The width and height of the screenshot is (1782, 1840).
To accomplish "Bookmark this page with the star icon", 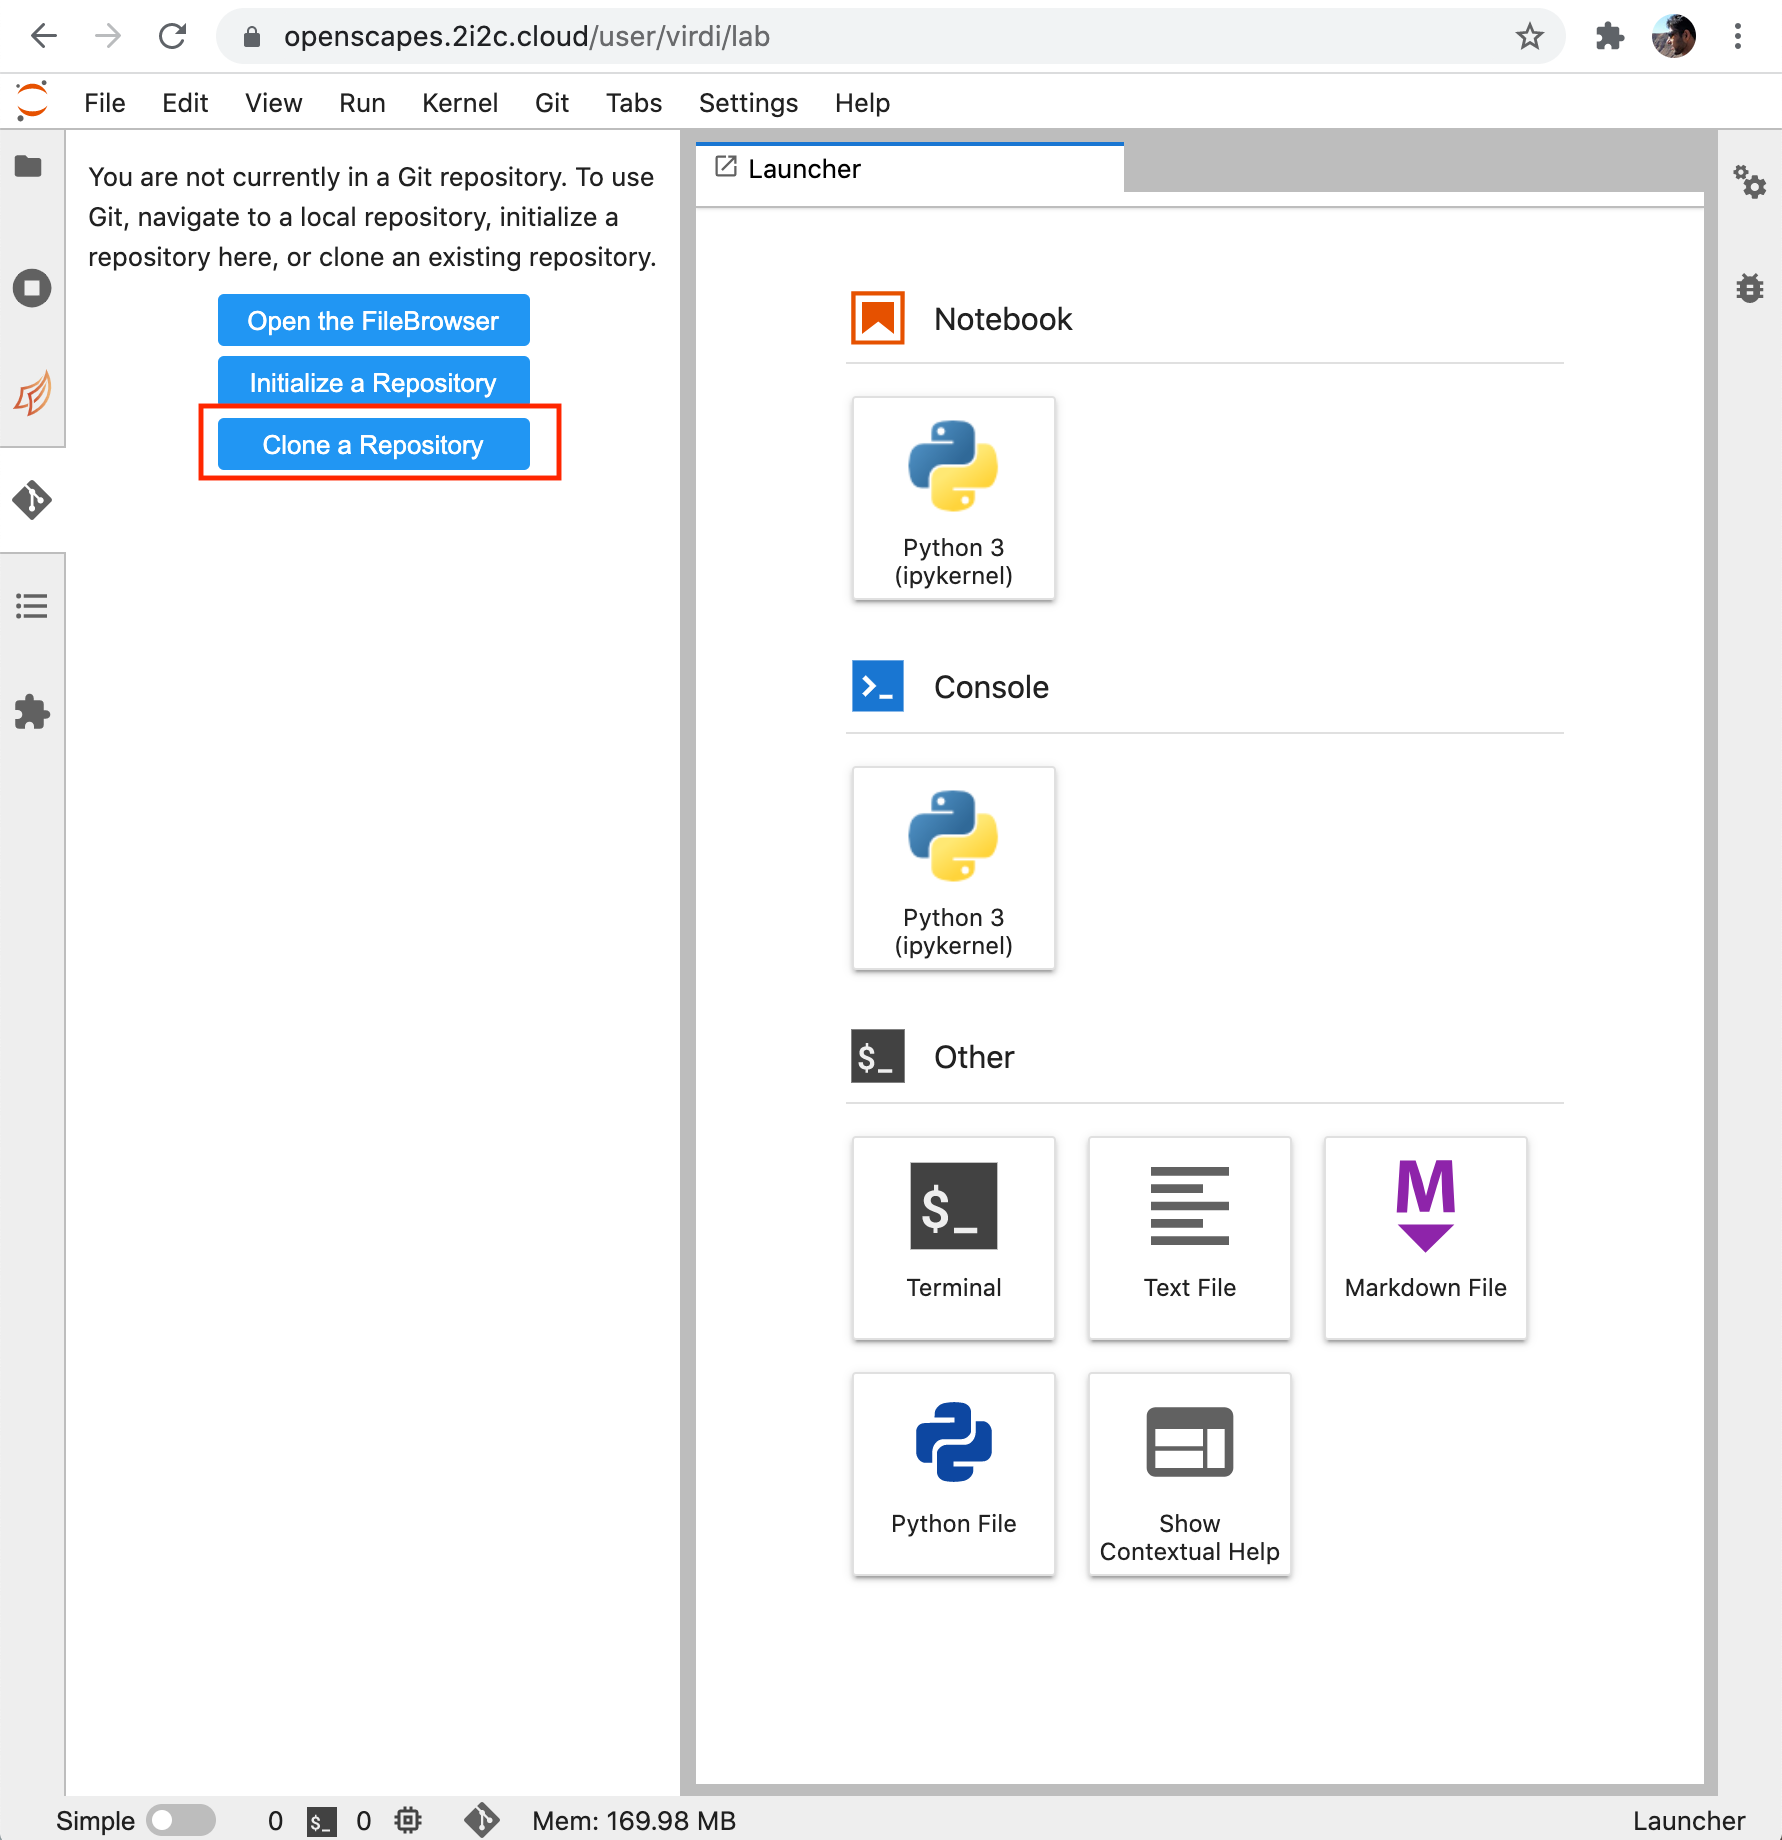I will pos(1529,37).
